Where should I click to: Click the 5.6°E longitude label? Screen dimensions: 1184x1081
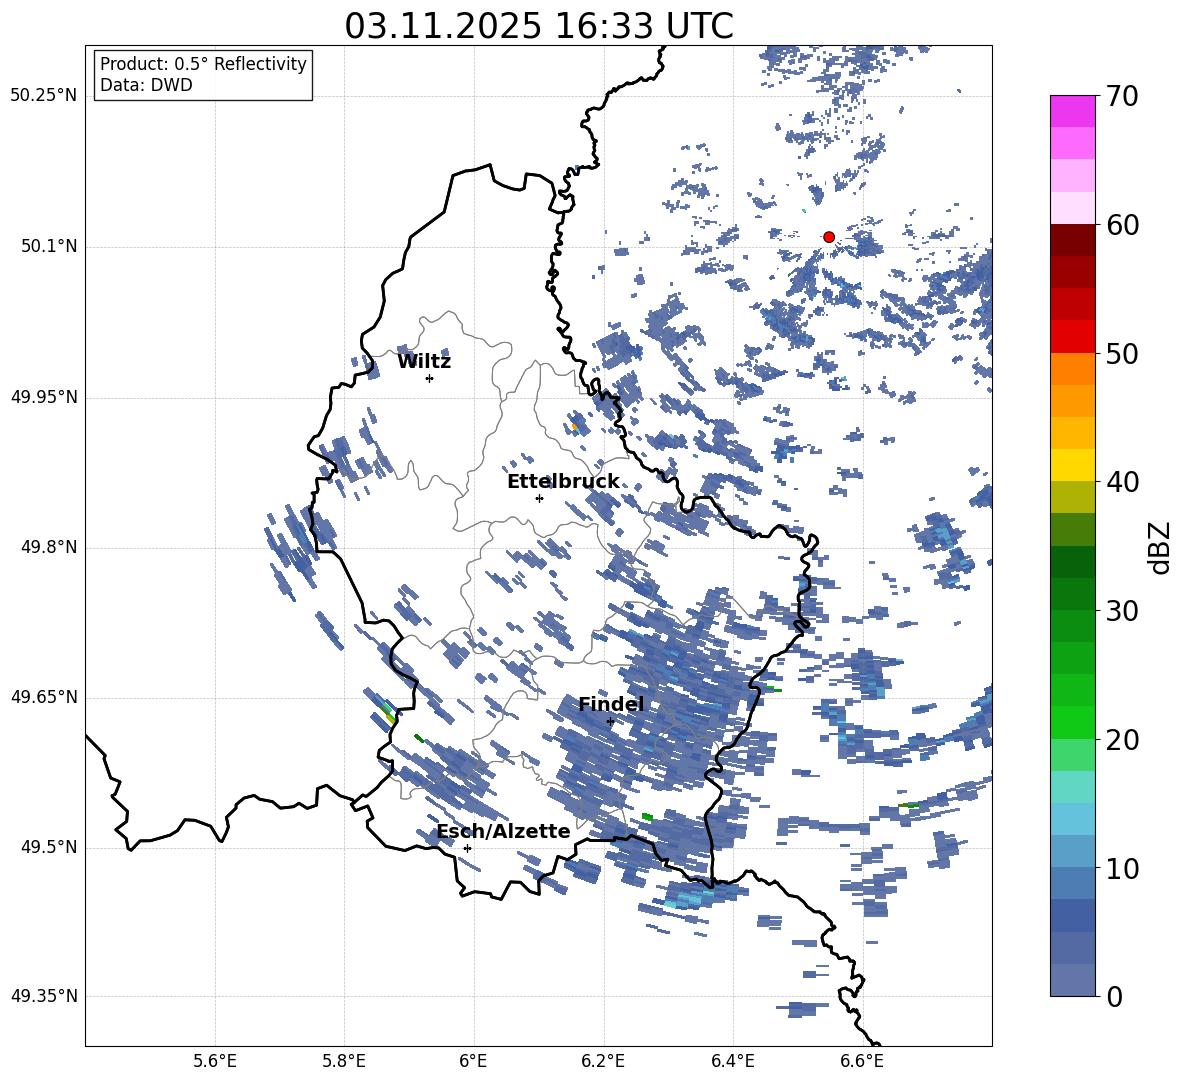point(215,1061)
